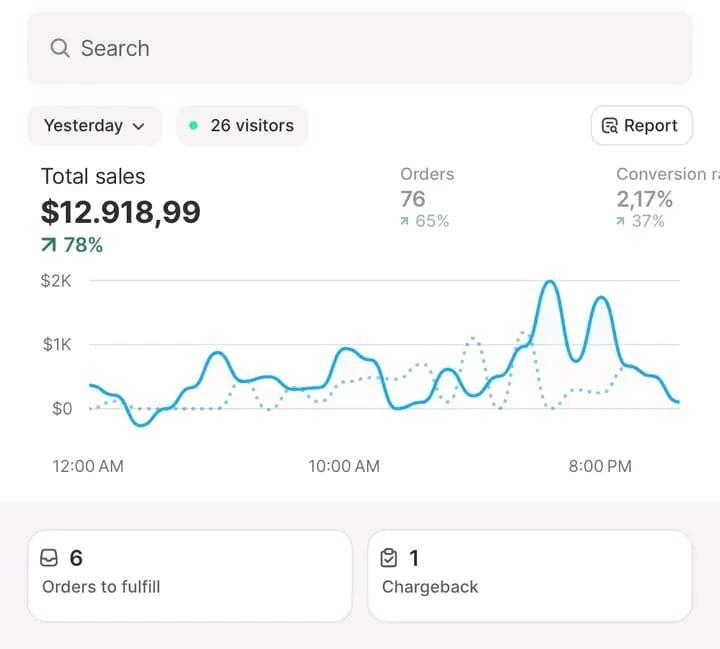720x649 pixels.
Task: Open the 6 Orders to fulfill card
Action: point(190,576)
